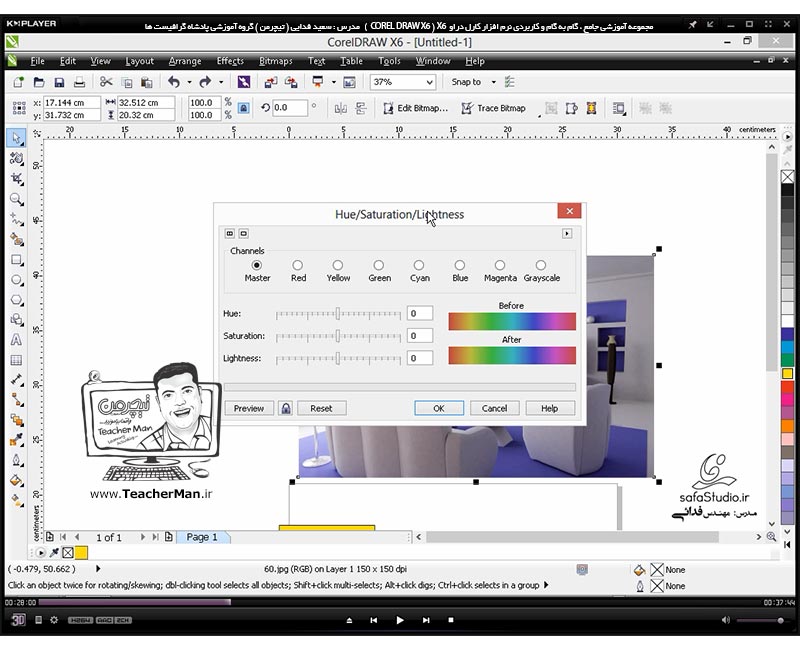The image size is (800, 650).
Task: Click the Mirror horizontally icon
Action: 340,108
